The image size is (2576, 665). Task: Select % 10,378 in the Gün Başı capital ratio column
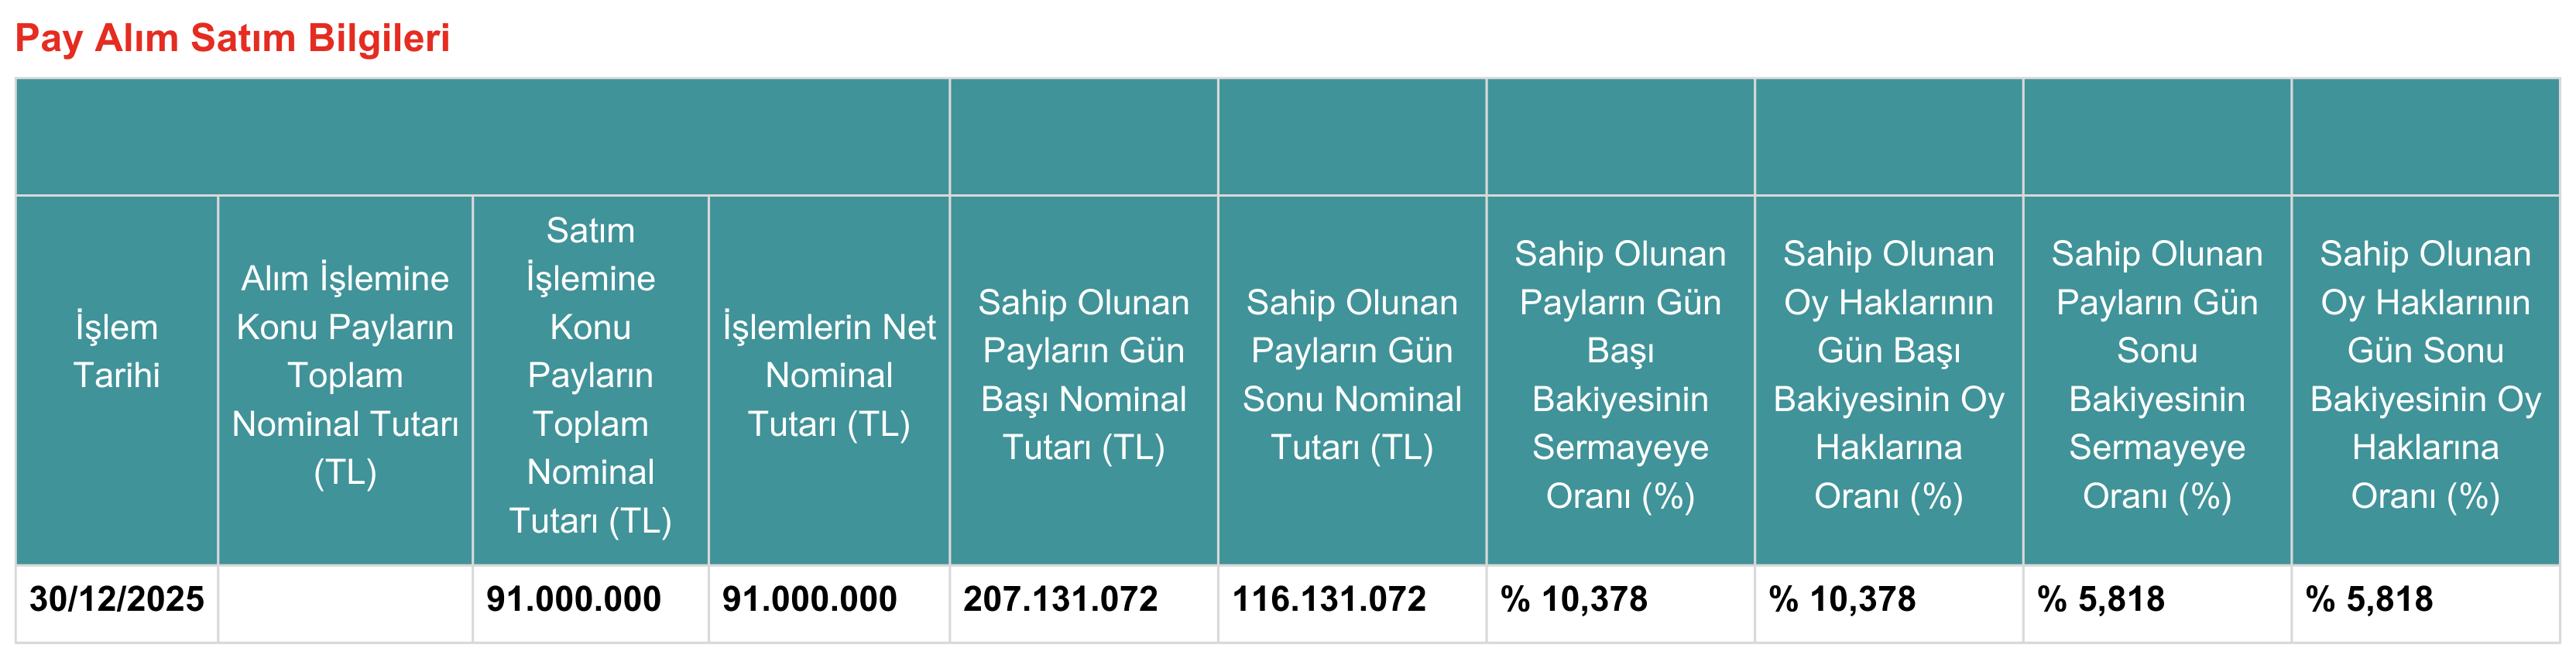(1574, 600)
